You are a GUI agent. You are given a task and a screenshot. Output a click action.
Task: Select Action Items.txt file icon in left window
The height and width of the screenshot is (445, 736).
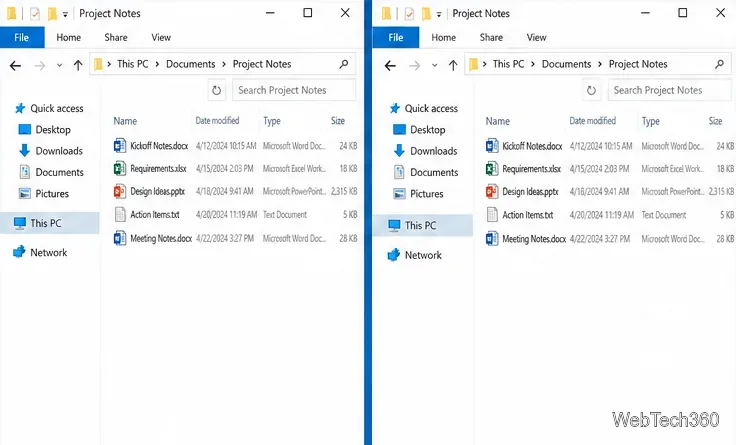(120, 214)
